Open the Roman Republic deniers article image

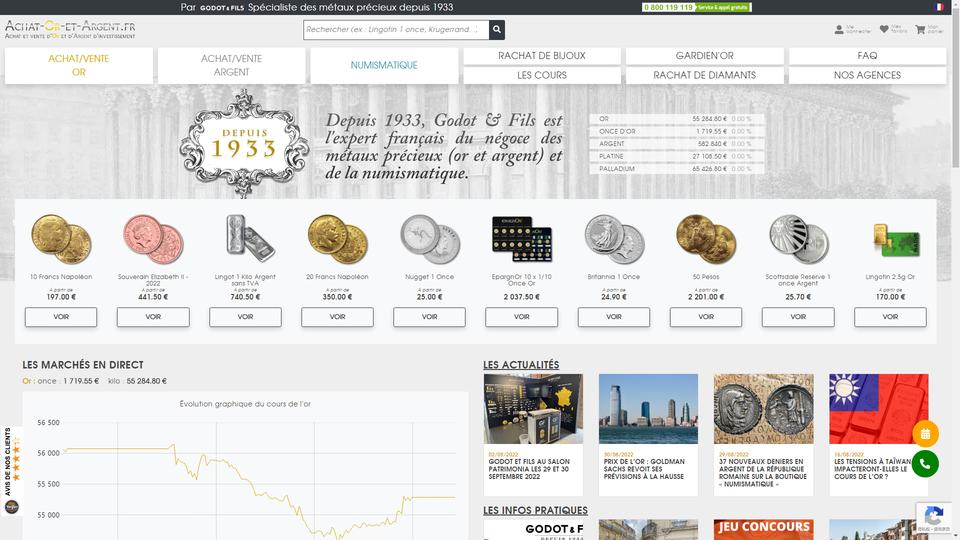coord(763,408)
